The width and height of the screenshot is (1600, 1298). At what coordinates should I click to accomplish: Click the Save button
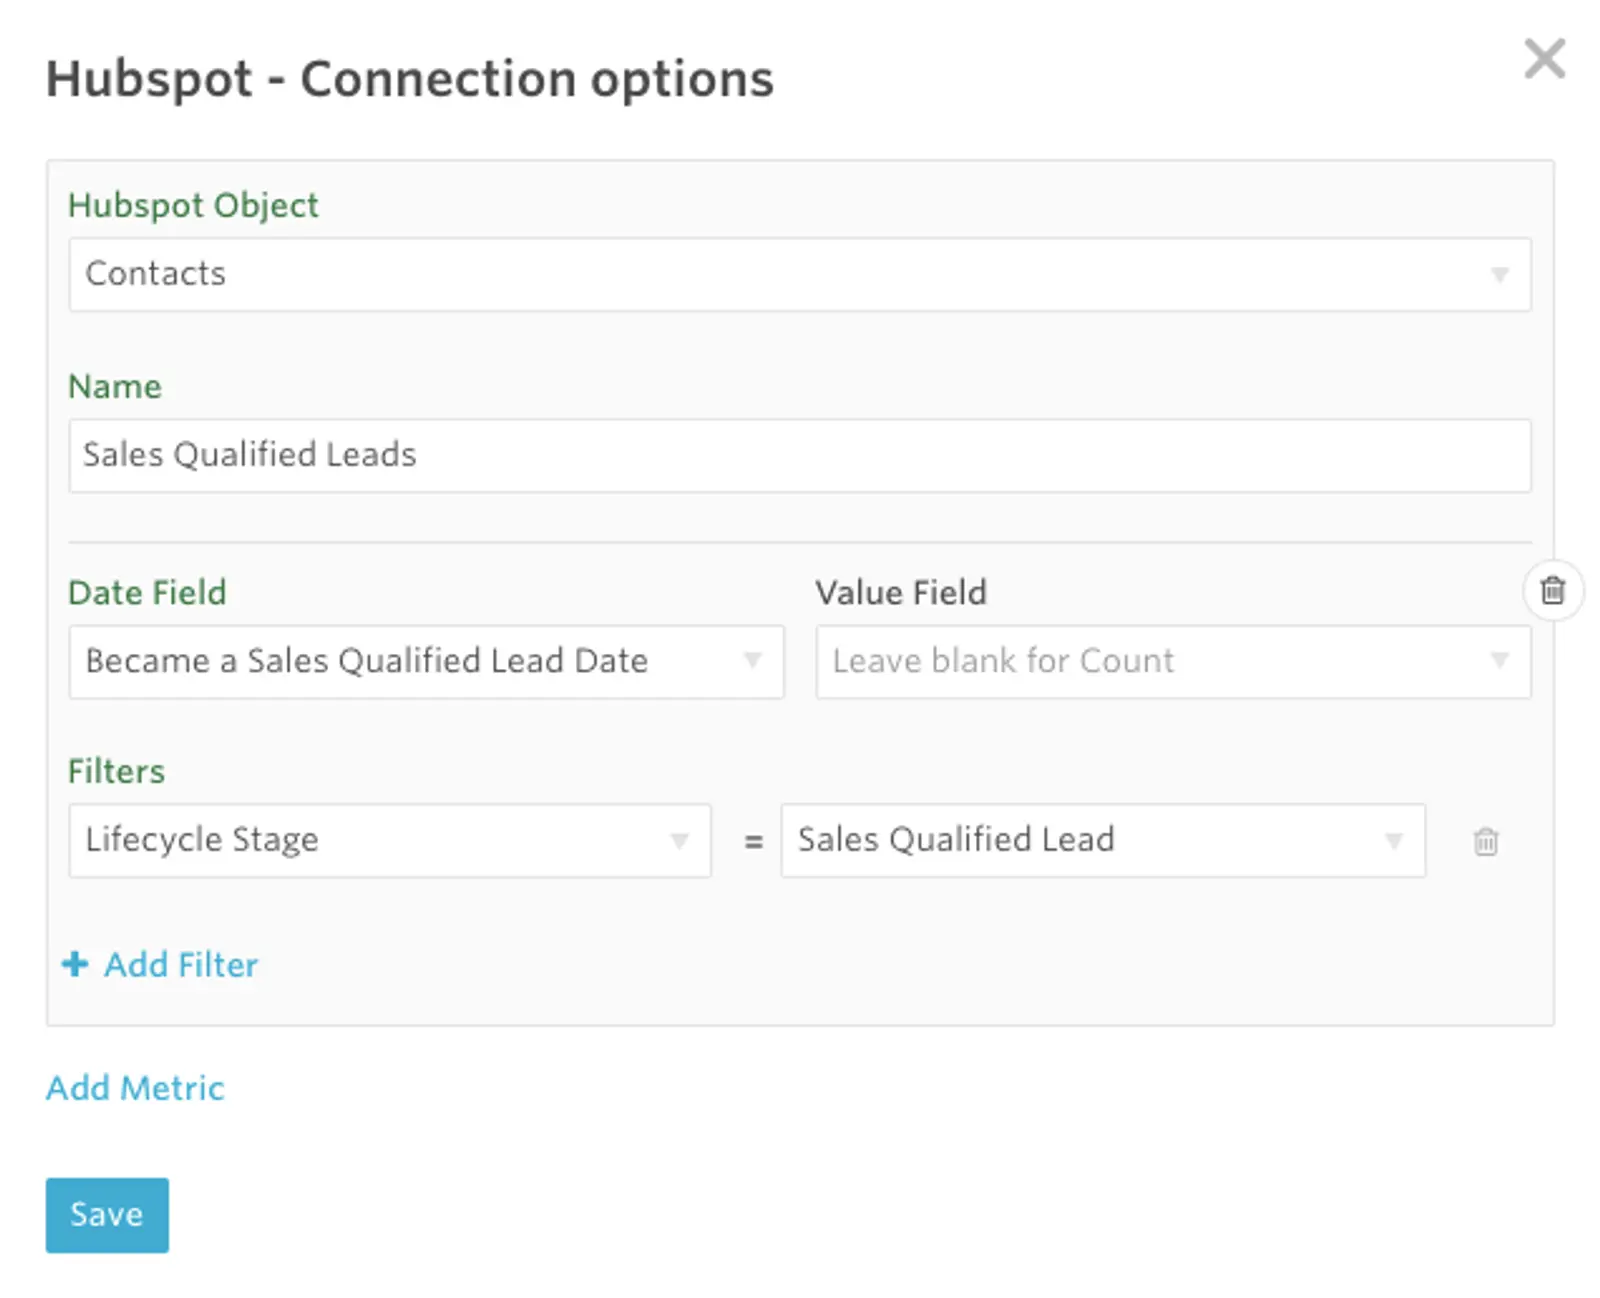(106, 1214)
